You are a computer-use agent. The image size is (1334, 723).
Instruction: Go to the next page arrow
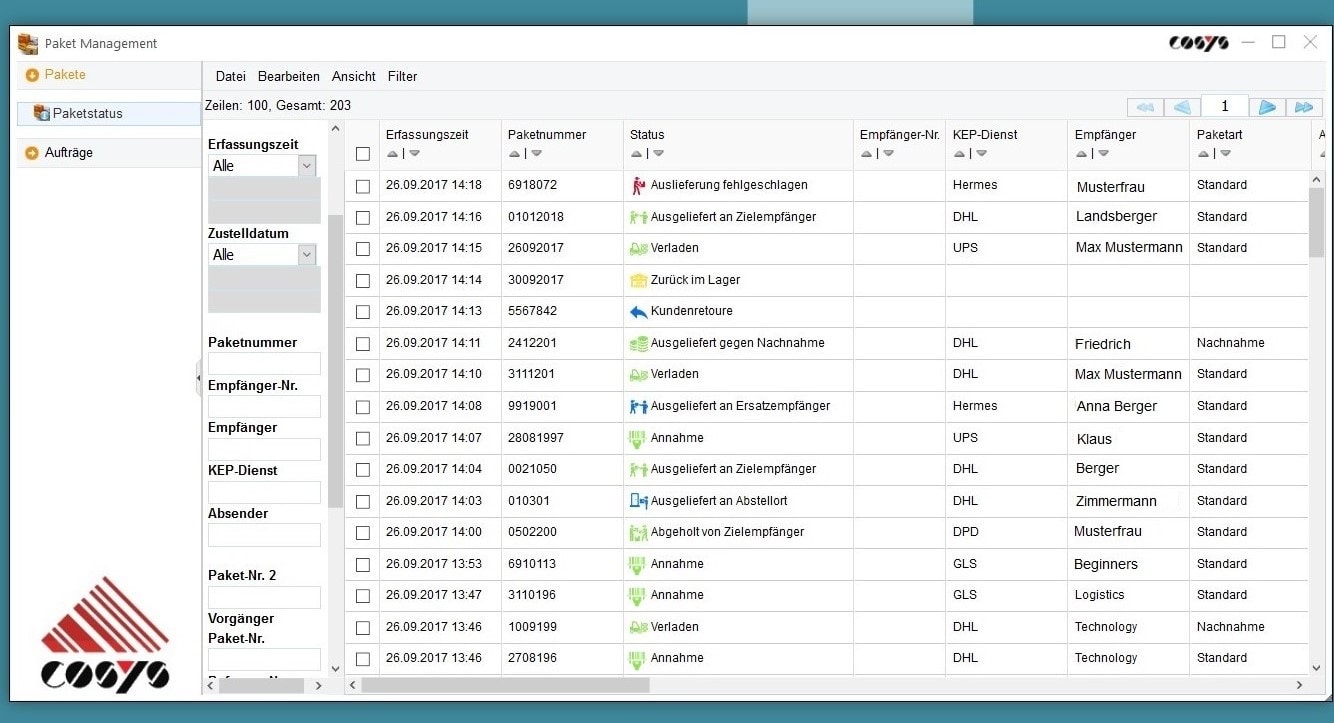[1267, 107]
